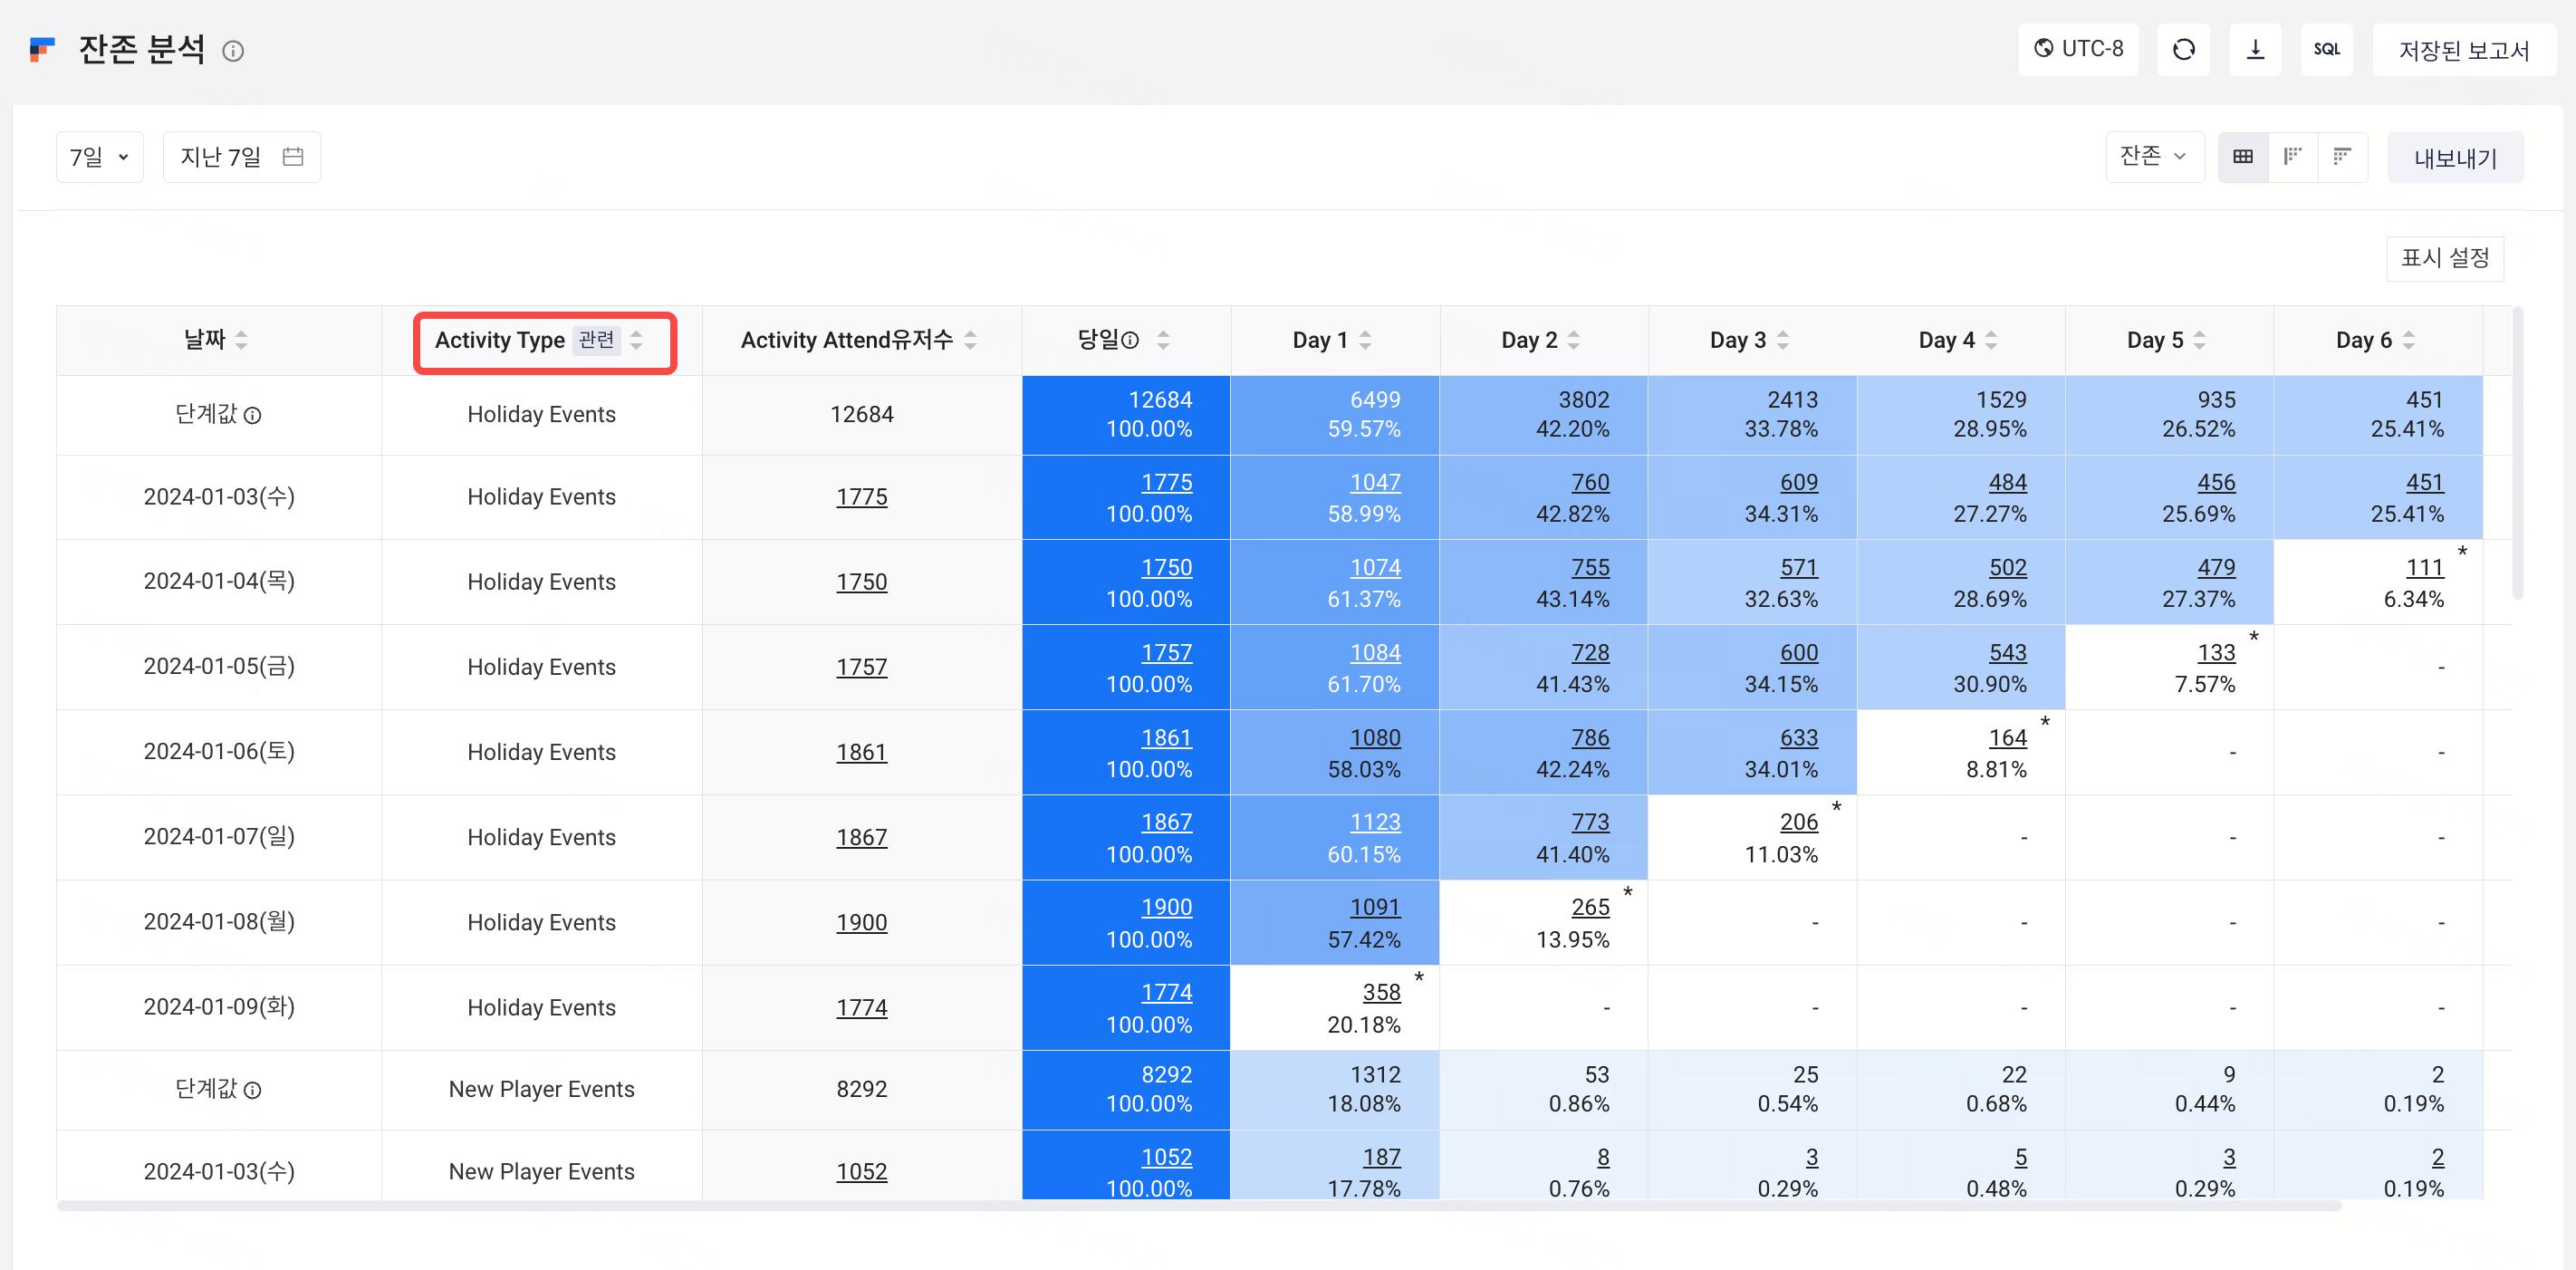Open 표시 설정 display settings
Image resolution: width=2576 pixels, height=1270 pixels.
(x=2445, y=258)
